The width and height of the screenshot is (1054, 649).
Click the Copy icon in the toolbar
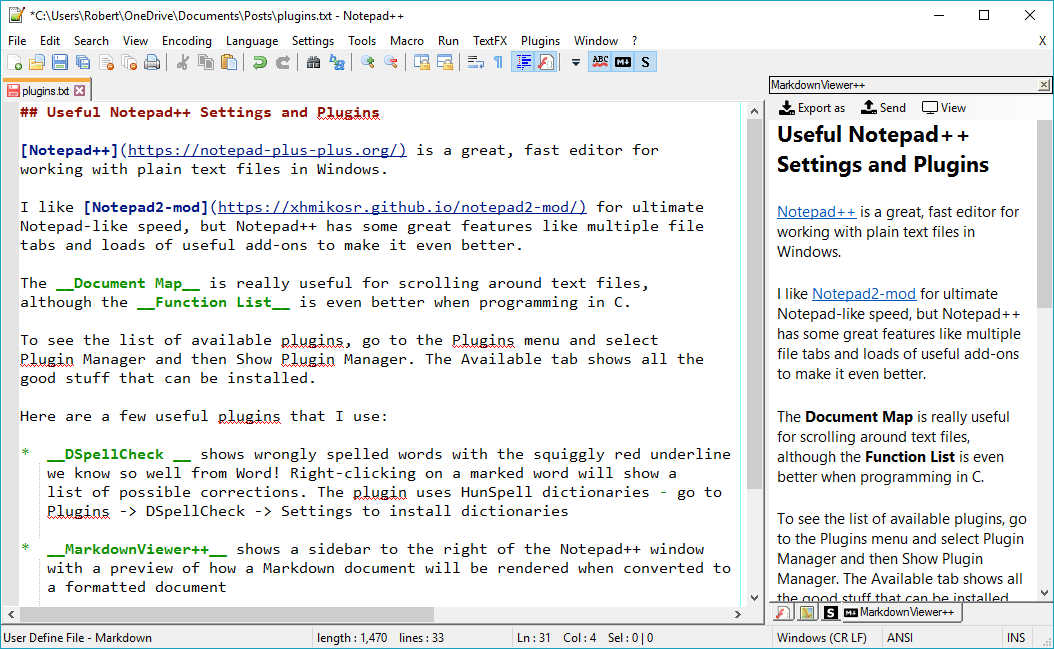pyautogui.click(x=206, y=63)
